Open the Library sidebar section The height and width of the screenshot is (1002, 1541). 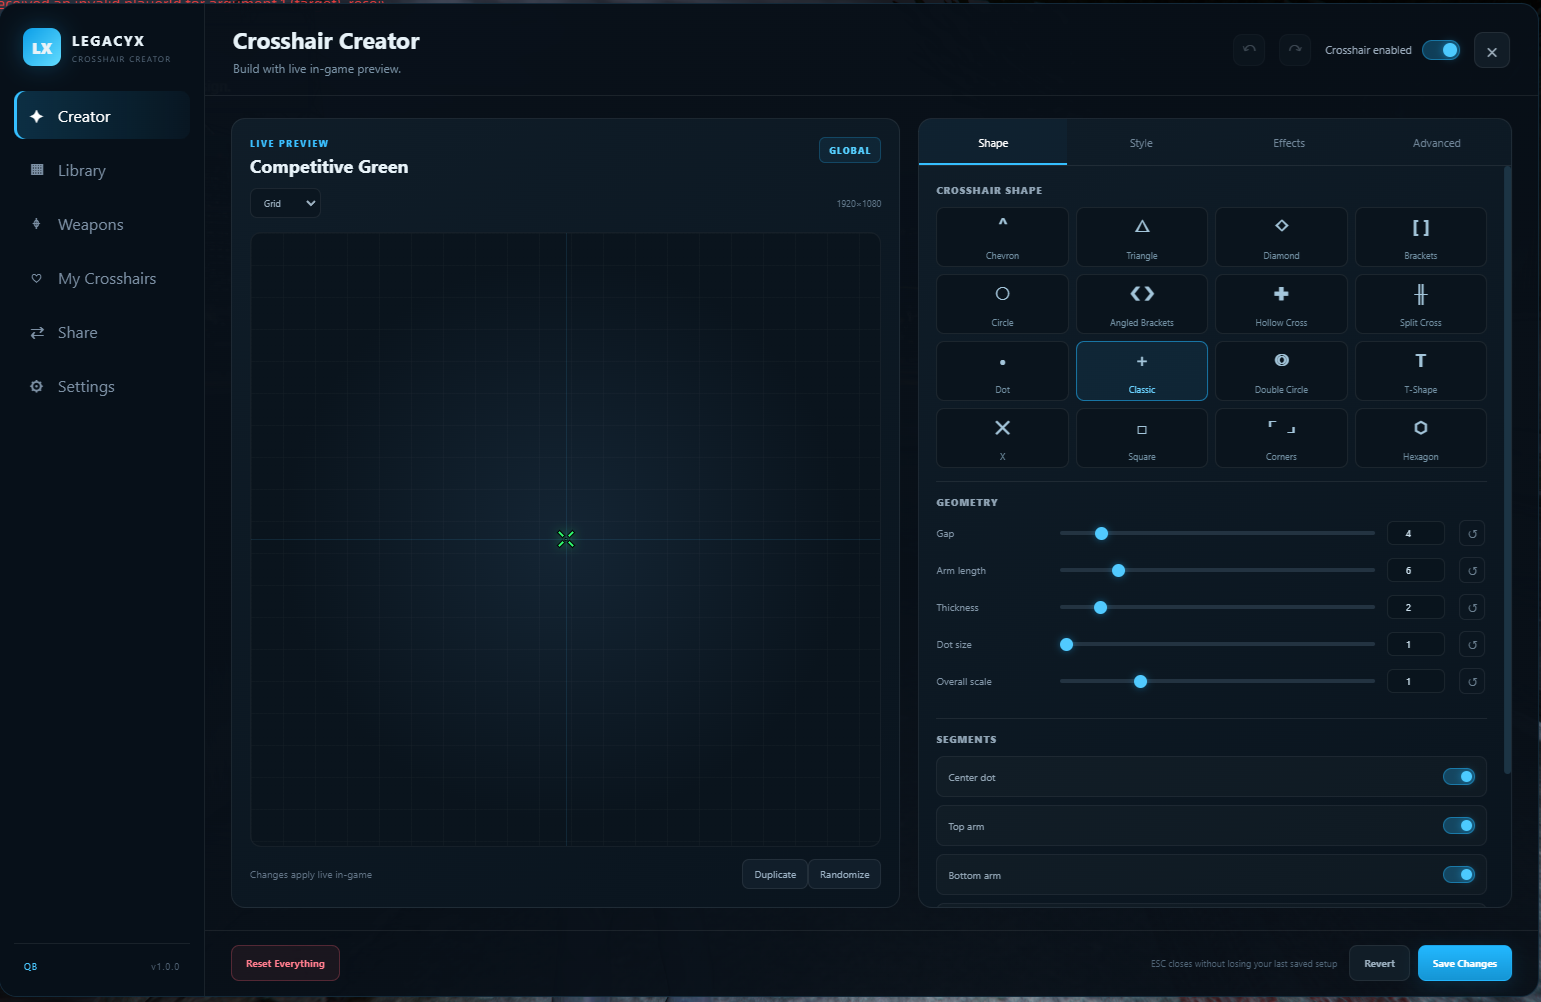(x=102, y=170)
